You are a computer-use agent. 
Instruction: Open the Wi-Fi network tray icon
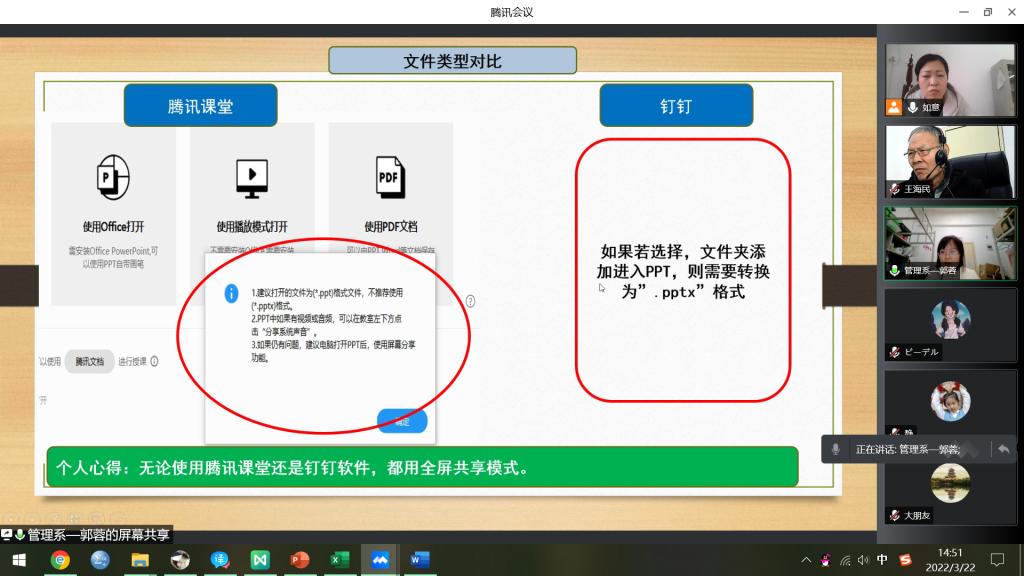click(x=845, y=560)
